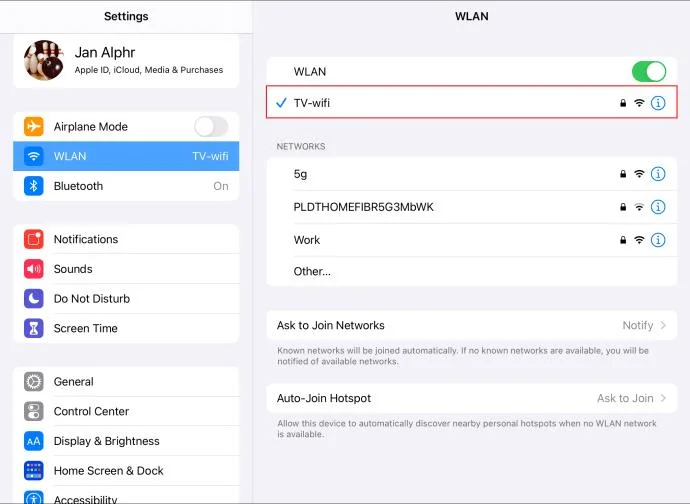Click the Display & Brightness AA icon

pos(34,441)
